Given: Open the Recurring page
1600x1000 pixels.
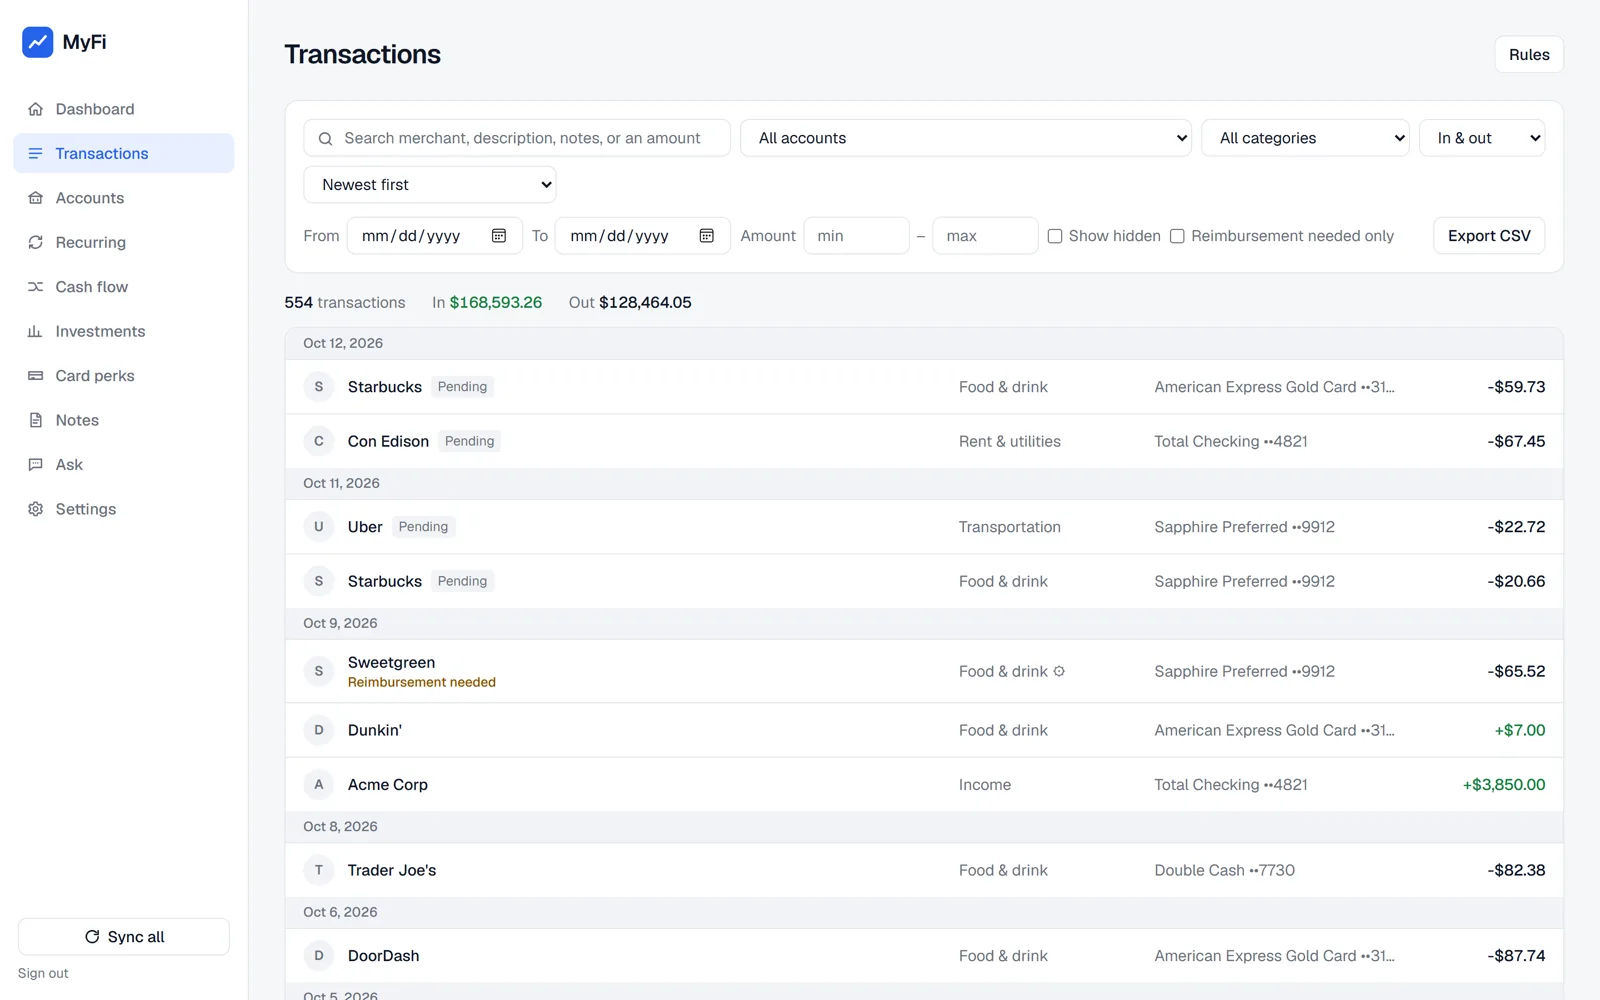Looking at the screenshot, I should coord(124,242).
